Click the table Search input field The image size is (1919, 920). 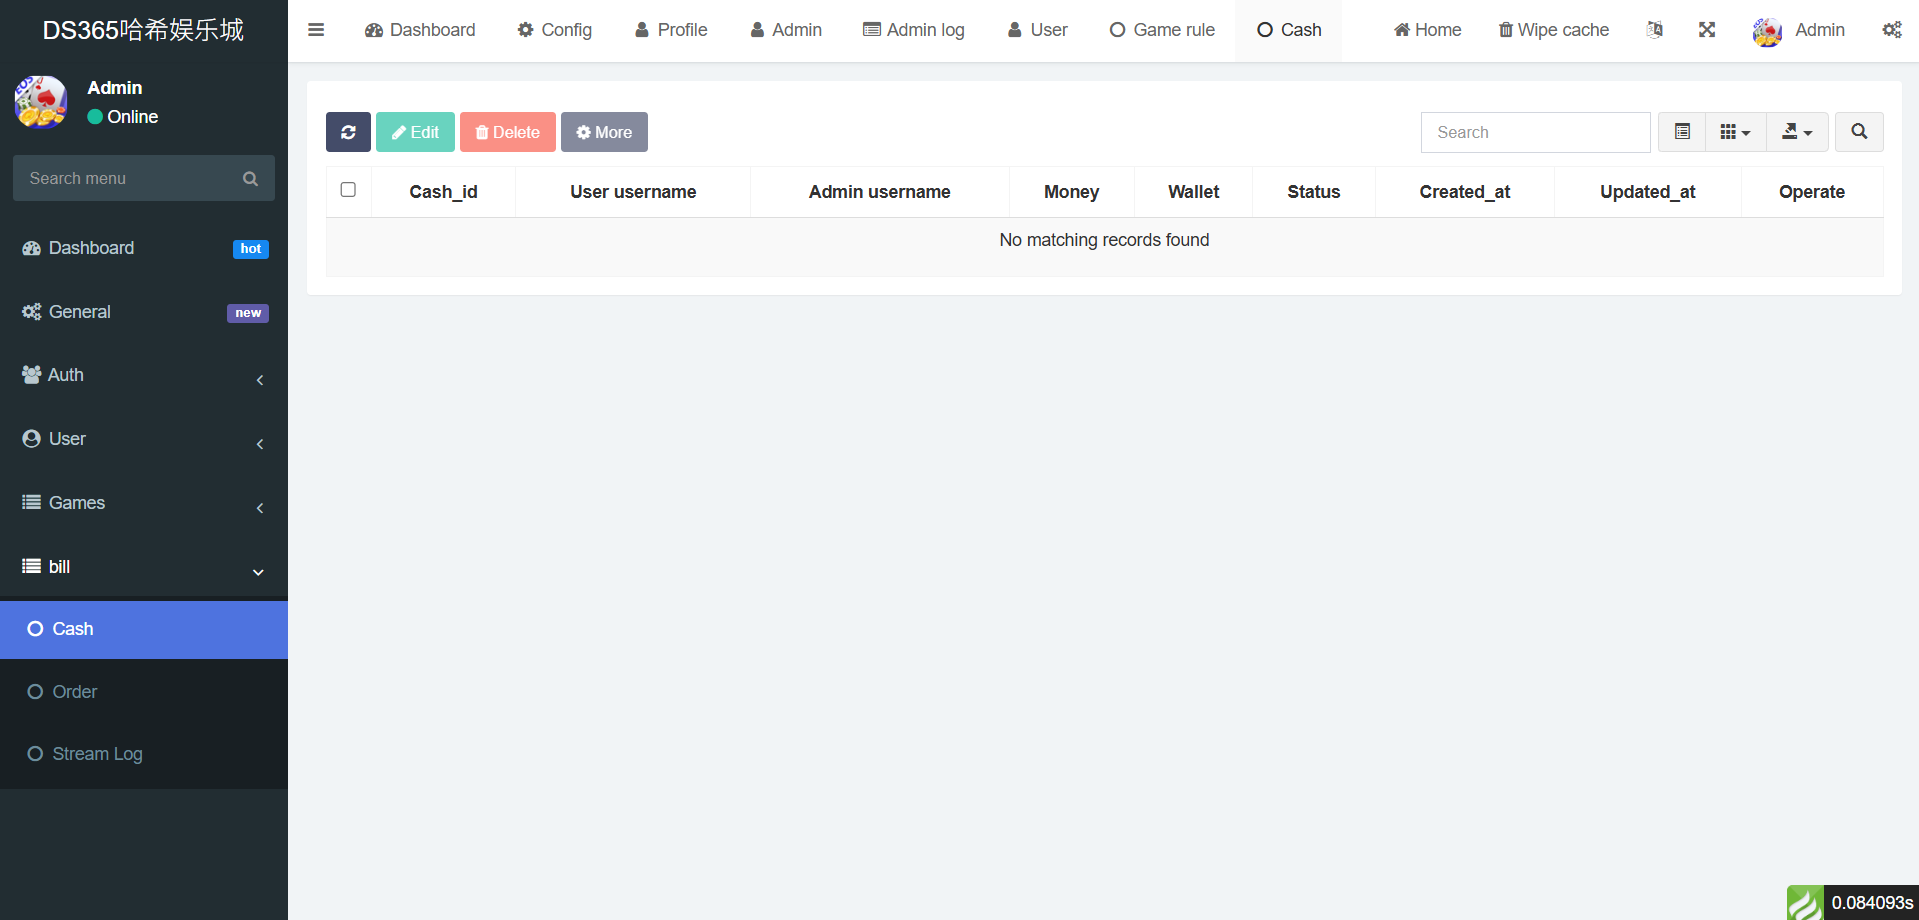click(x=1535, y=132)
